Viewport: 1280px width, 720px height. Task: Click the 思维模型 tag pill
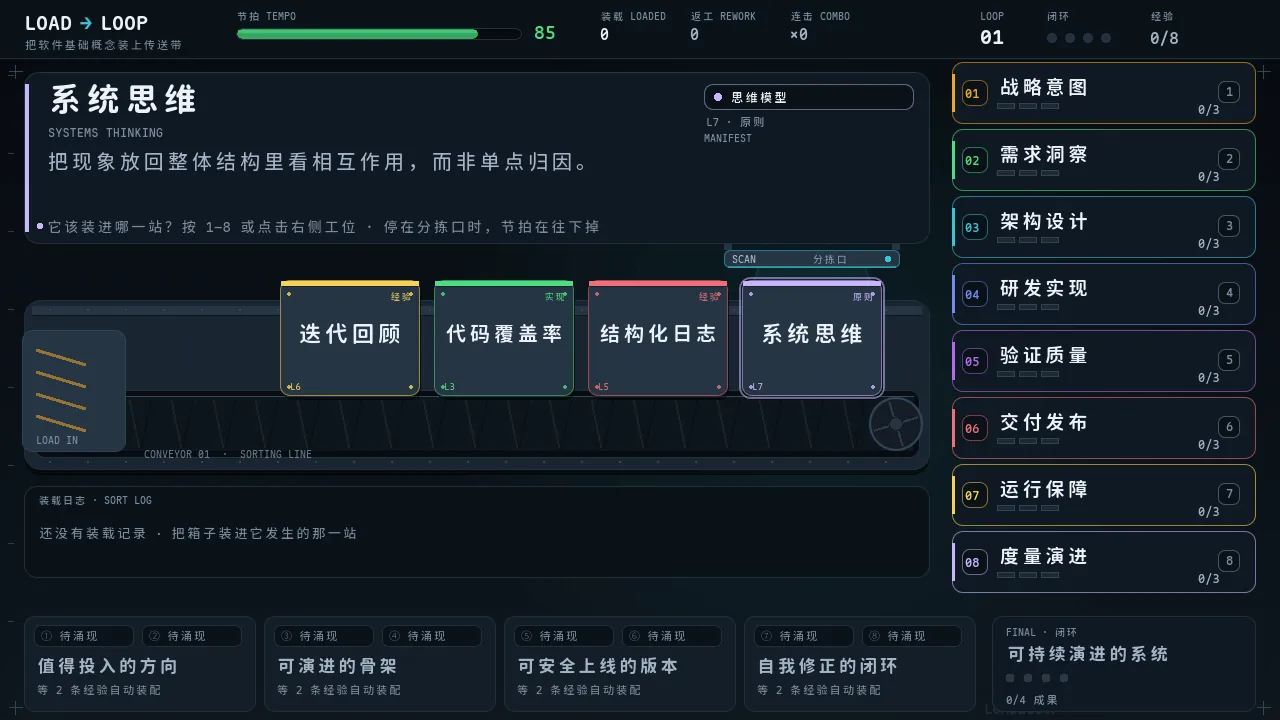pyautogui.click(x=809, y=97)
